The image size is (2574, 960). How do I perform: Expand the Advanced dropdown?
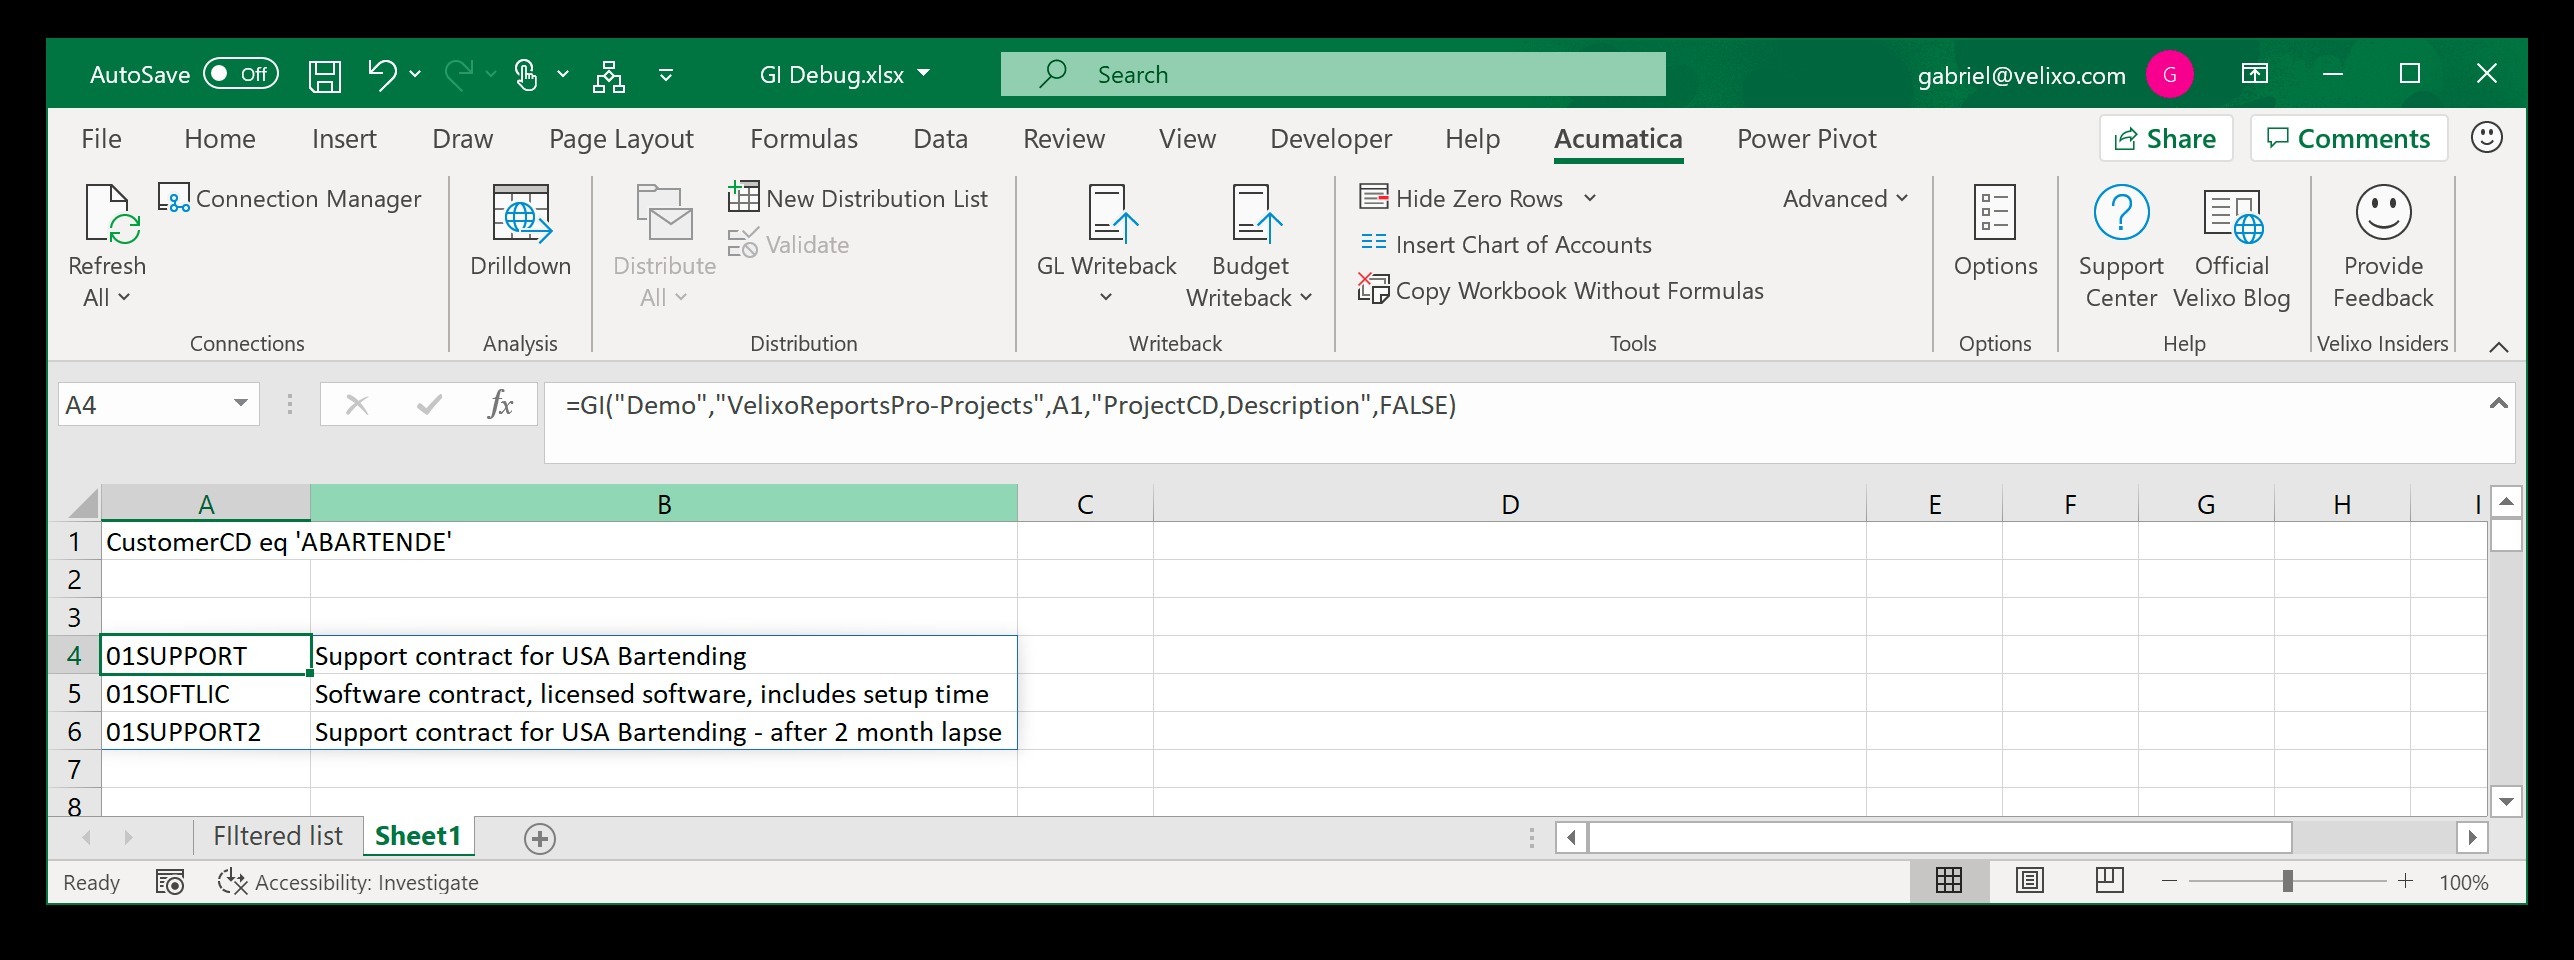coord(1845,198)
